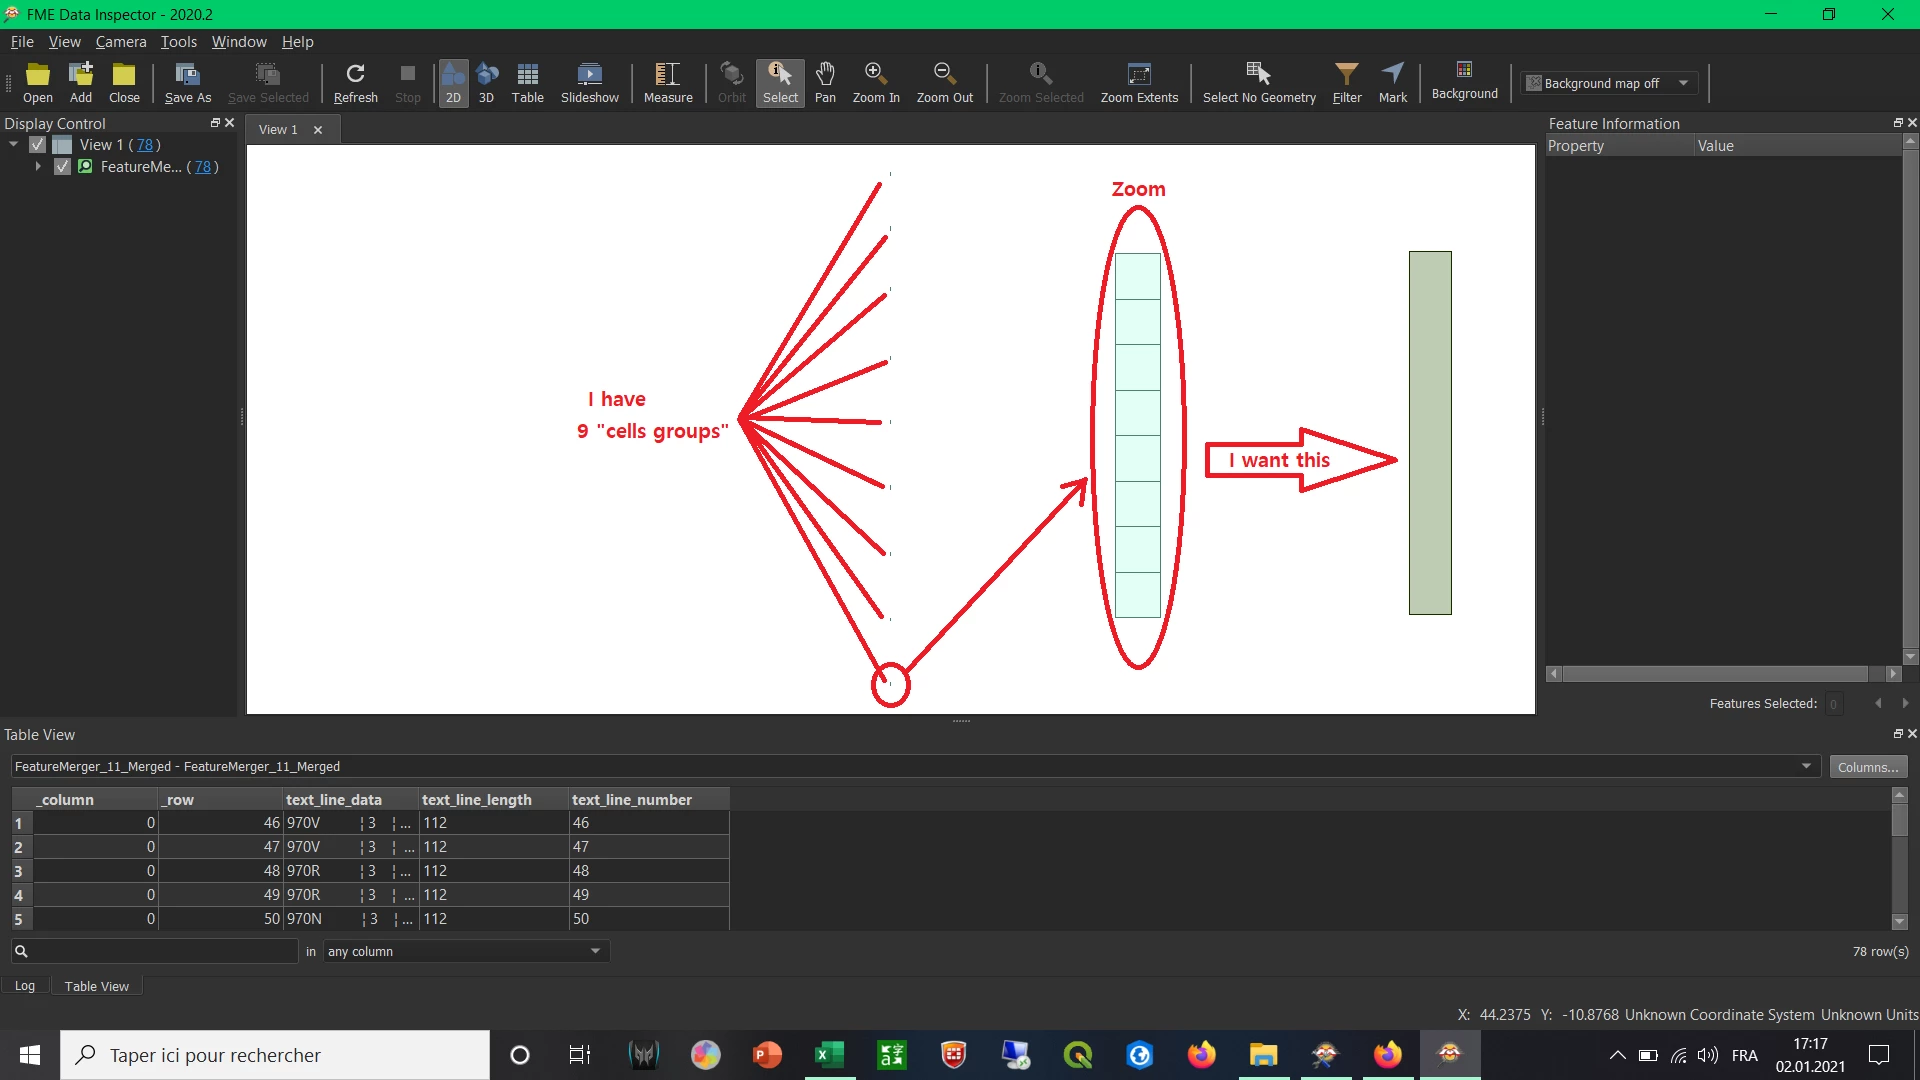Click the Zoom In magnifier icon

[x=875, y=82]
